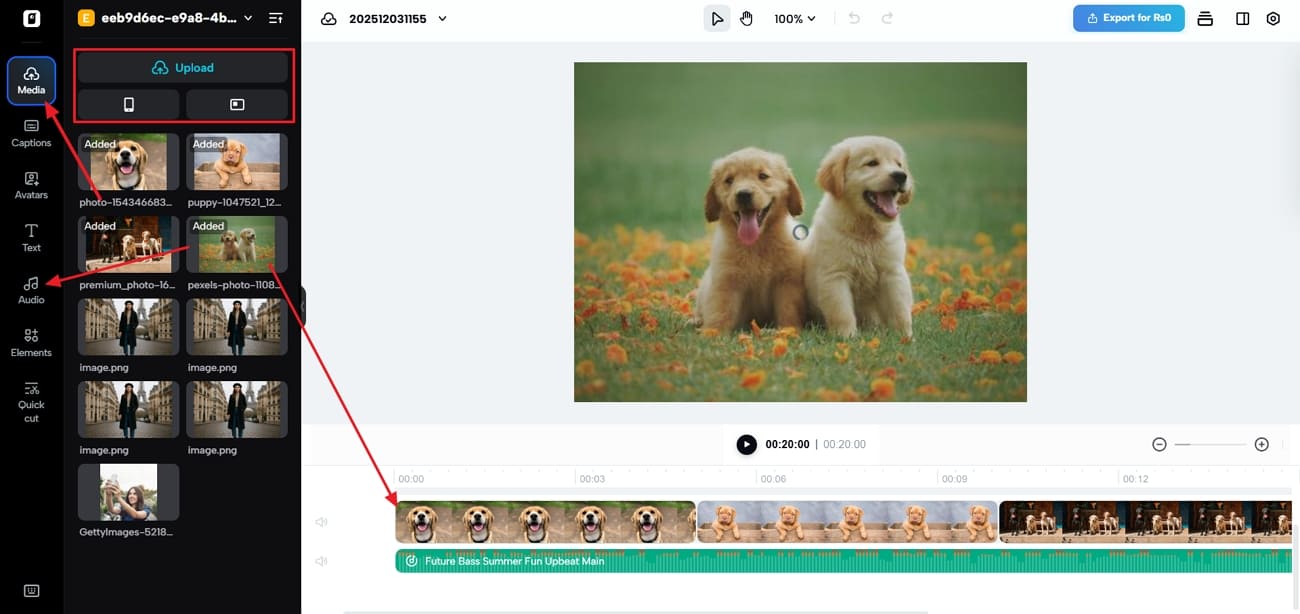The image size is (1300, 614).
Task: Expand the 100% zoom level dropdown
Action: click(795, 19)
